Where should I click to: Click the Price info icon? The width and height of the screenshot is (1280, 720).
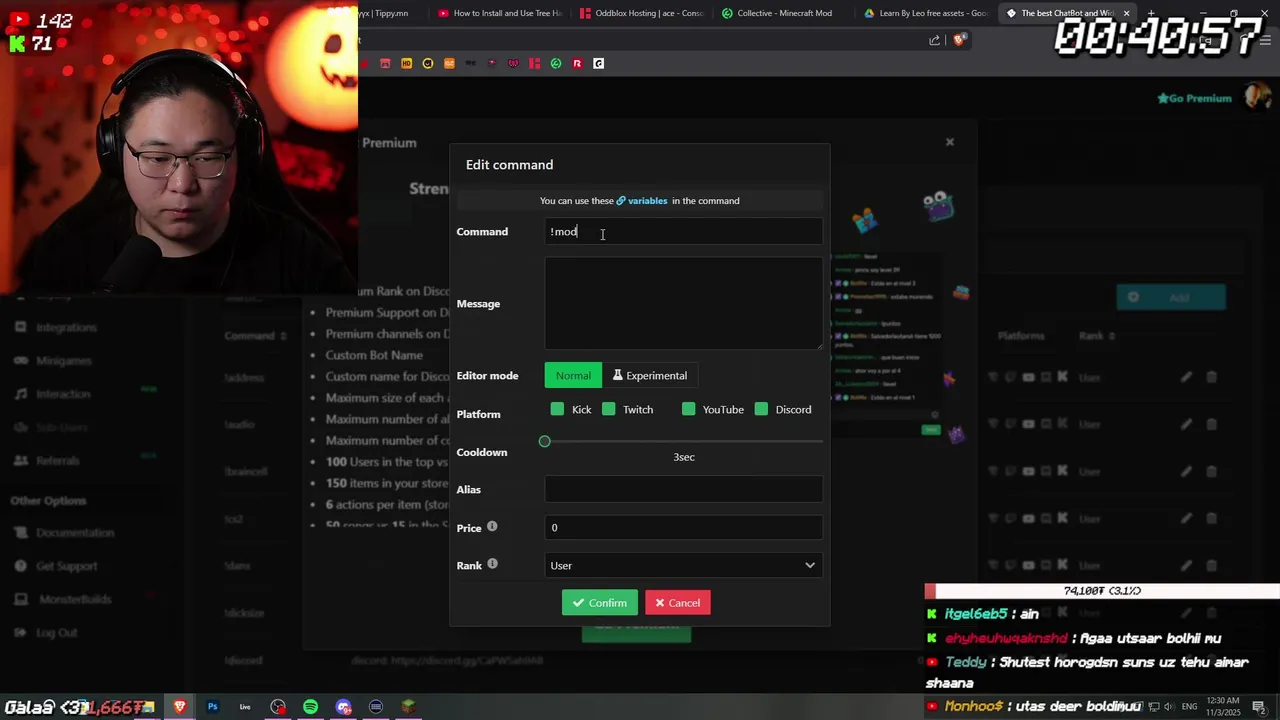tap(492, 526)
